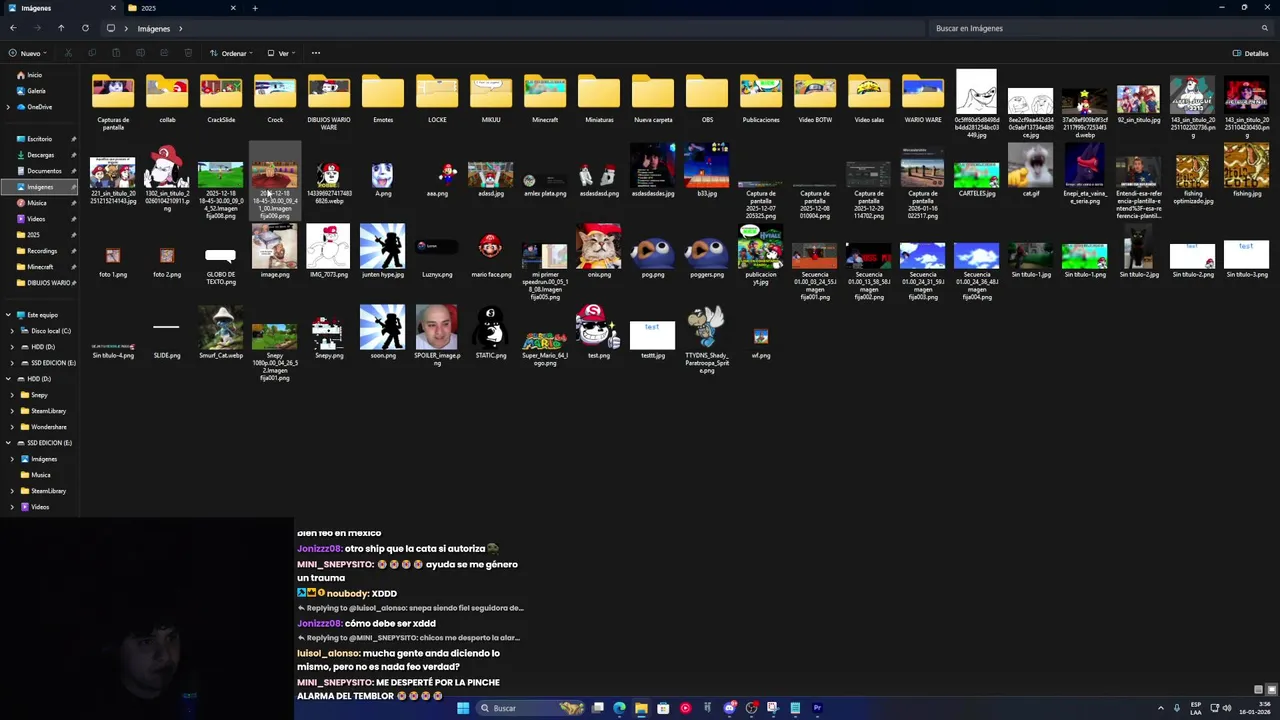Select SPOILER_image.png file
1280x720 pixels.
pos(437,335)
